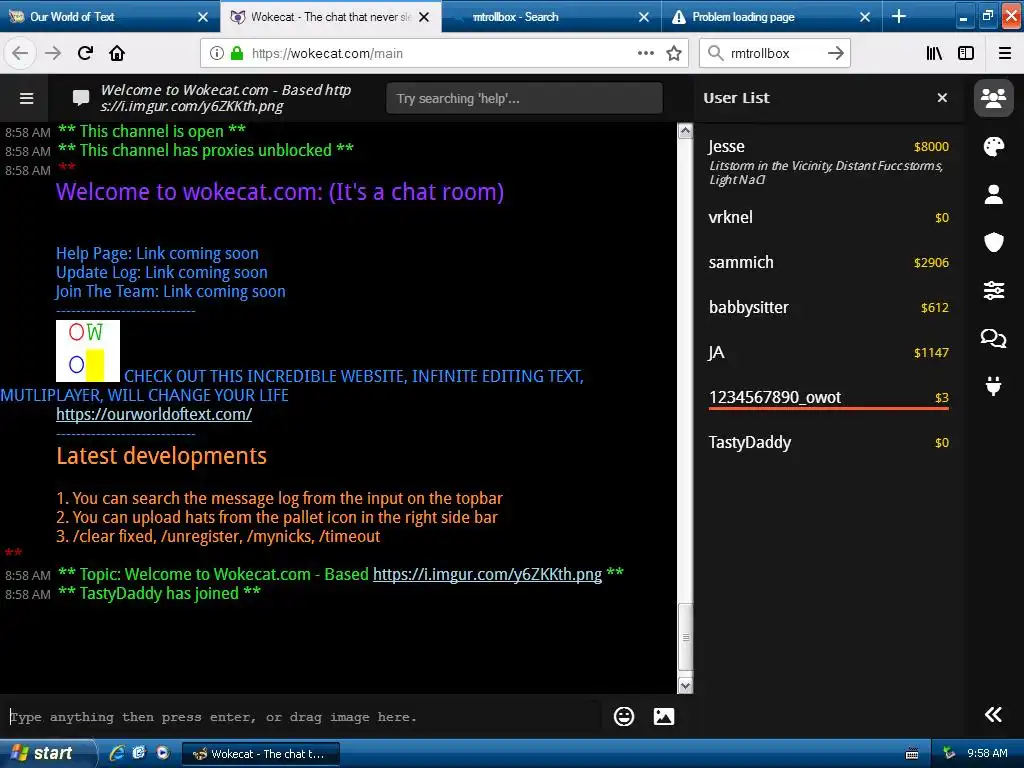Click the Wokecat taskbar button
This screenshot has width=1024, height=768.
[x=261, y=754]
